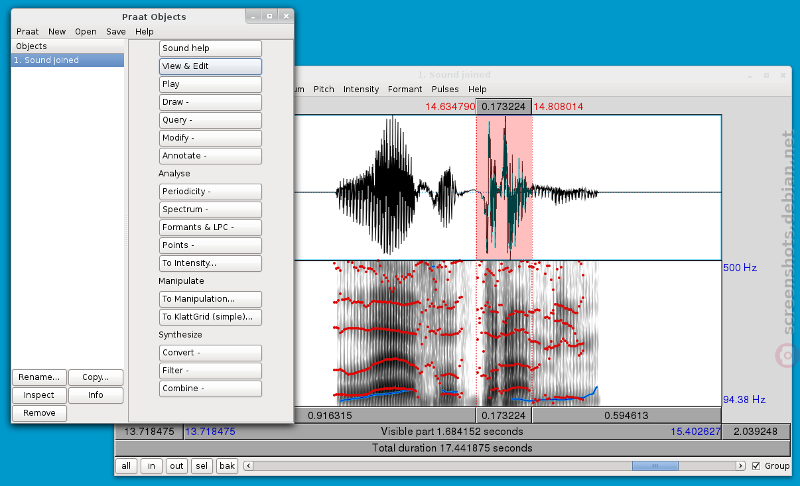
Task: Click the Rename... button
Action: 39,377
